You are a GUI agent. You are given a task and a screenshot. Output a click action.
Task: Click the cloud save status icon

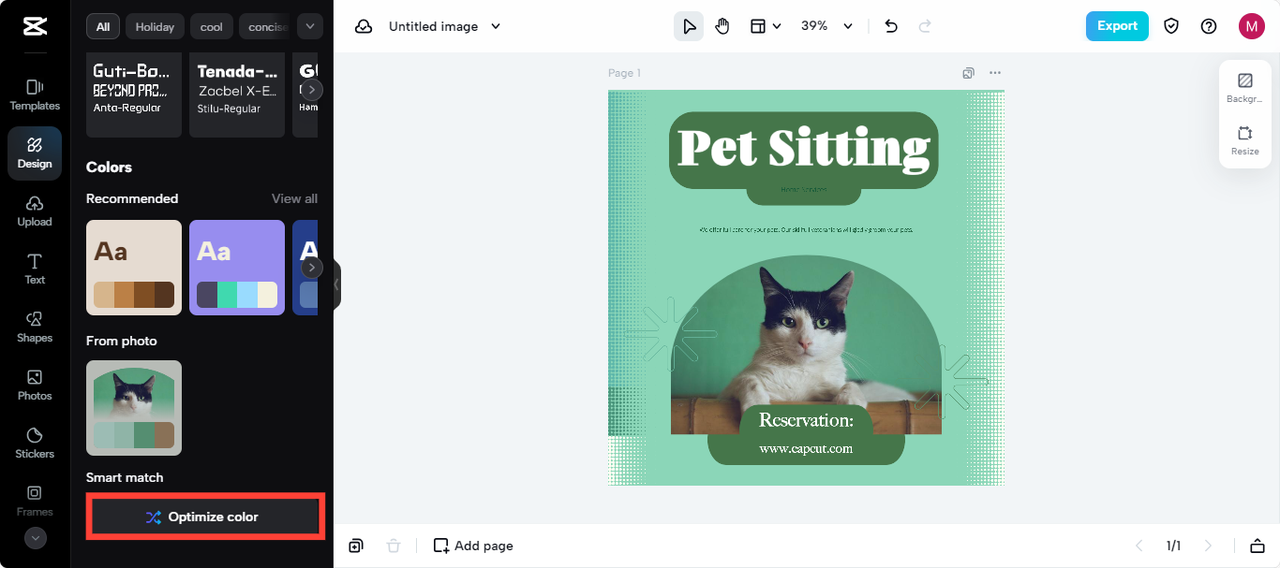[x=364, y=26]
